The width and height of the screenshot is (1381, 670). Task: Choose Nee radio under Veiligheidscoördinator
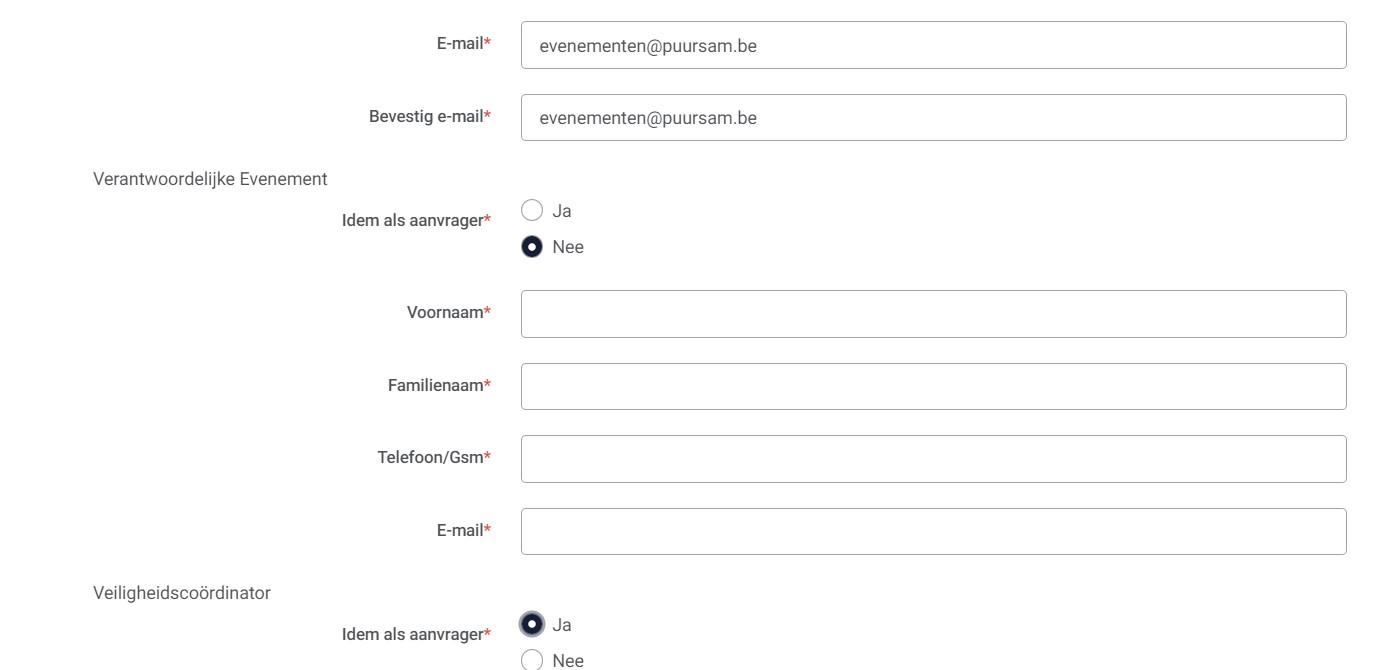pos(533,660)
